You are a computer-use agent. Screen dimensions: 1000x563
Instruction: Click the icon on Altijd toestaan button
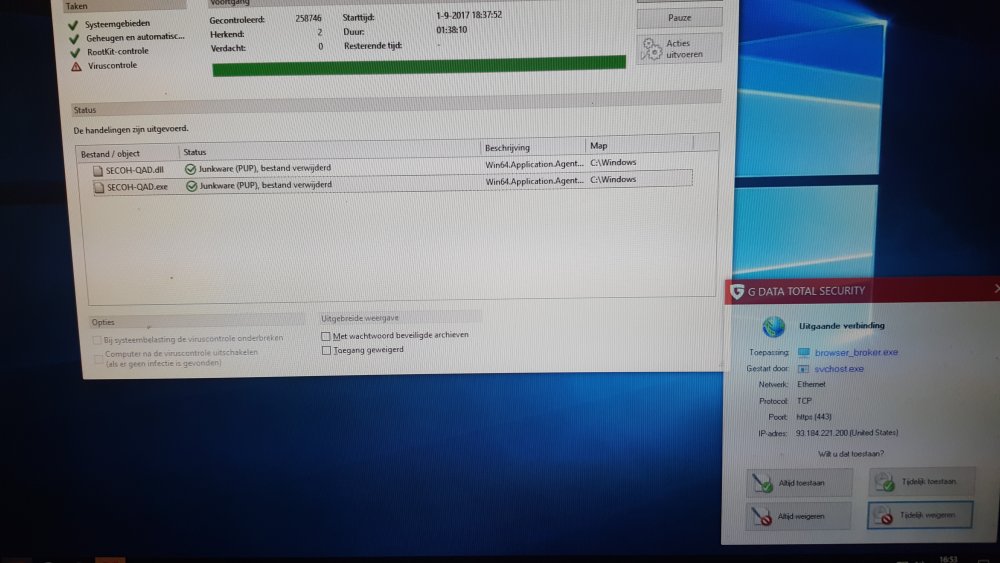coord(763,483)
